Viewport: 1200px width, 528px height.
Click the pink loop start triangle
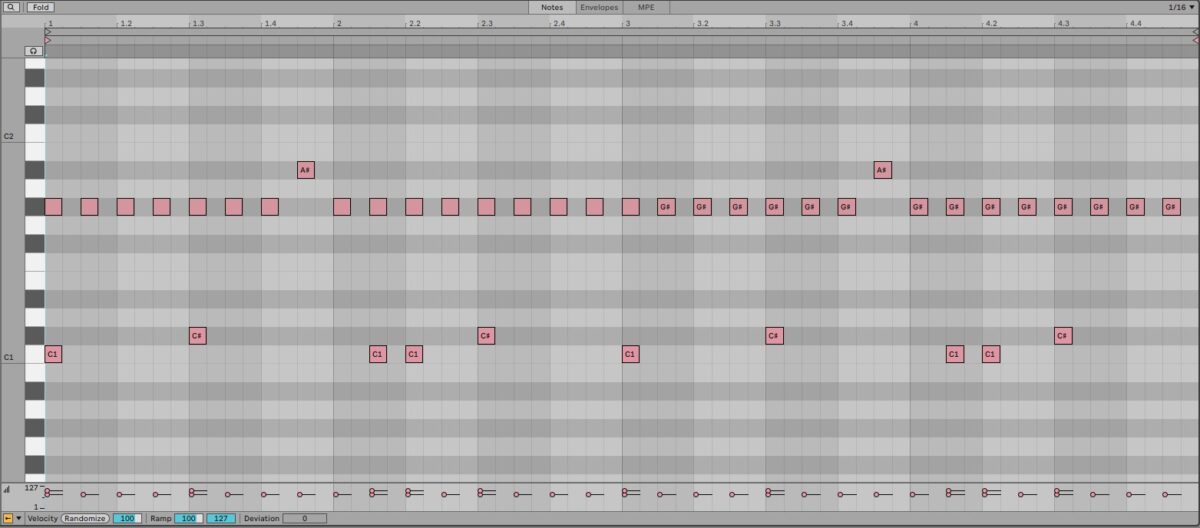[48, 41]
